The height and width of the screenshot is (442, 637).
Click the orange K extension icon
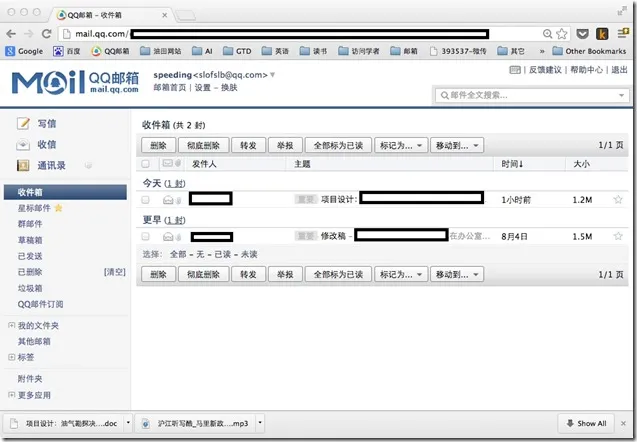(x=602, y=34)
